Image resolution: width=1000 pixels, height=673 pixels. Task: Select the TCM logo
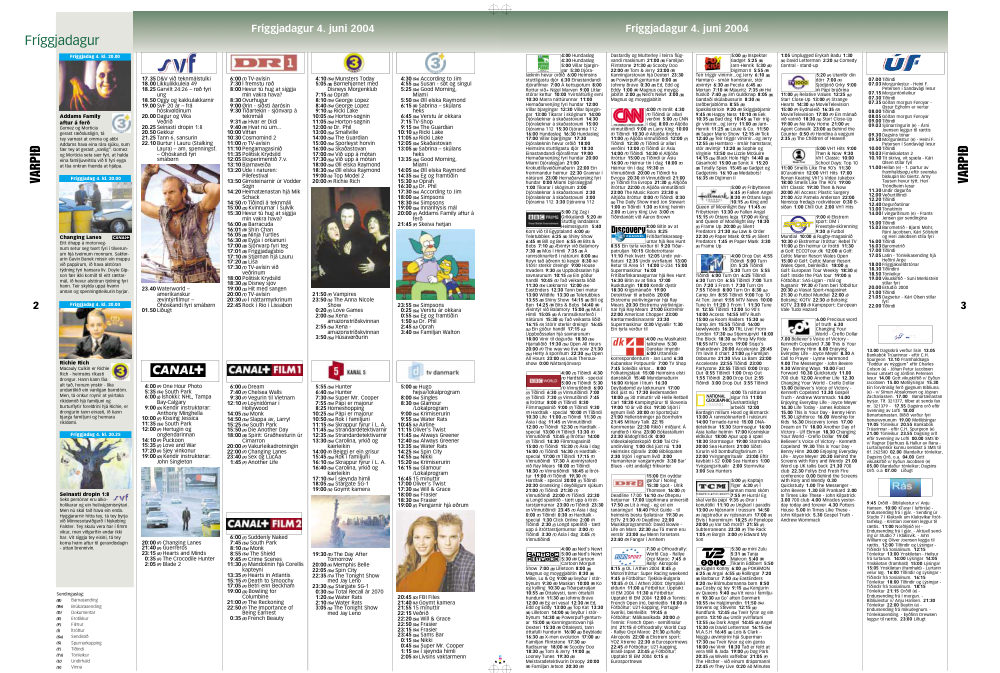pos(712,486)
